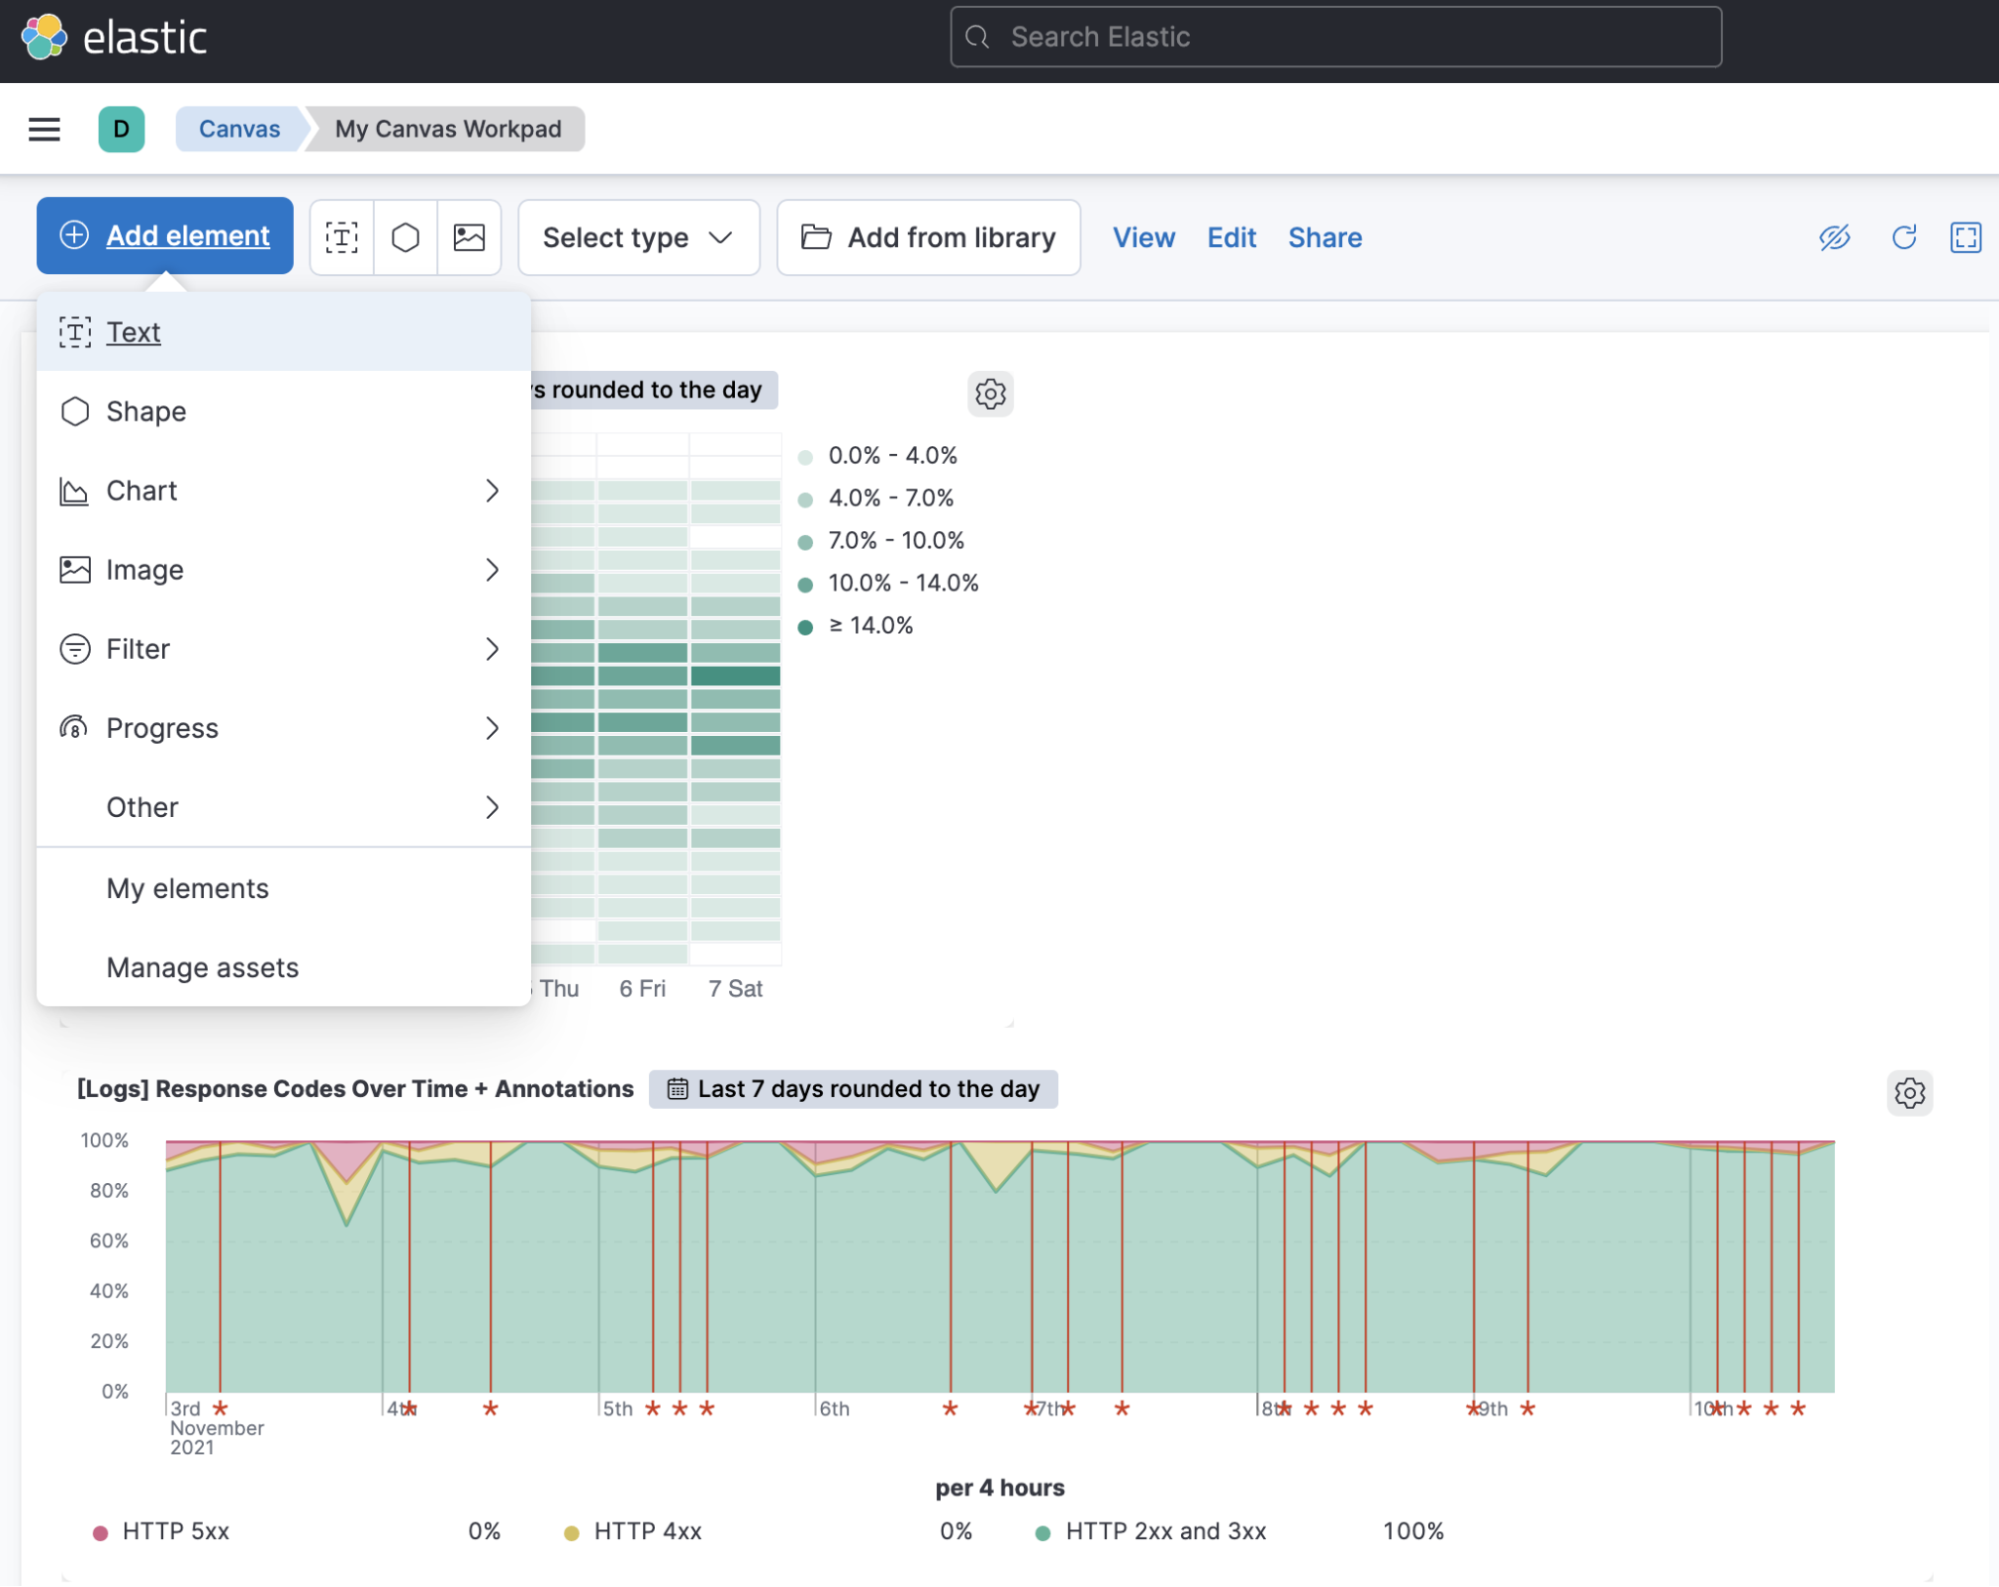The width and height of the screenshot is (1999, 1587).
Task: Focus the Search Elastic field
Action: click(x=1335, y=37)
